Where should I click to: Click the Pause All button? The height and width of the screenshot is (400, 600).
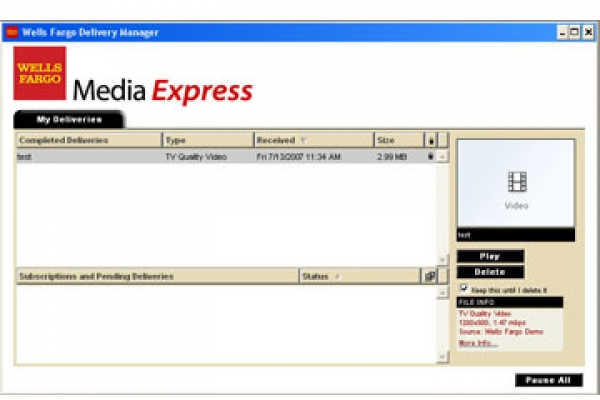pyautogui.click(x=549, y=380)
